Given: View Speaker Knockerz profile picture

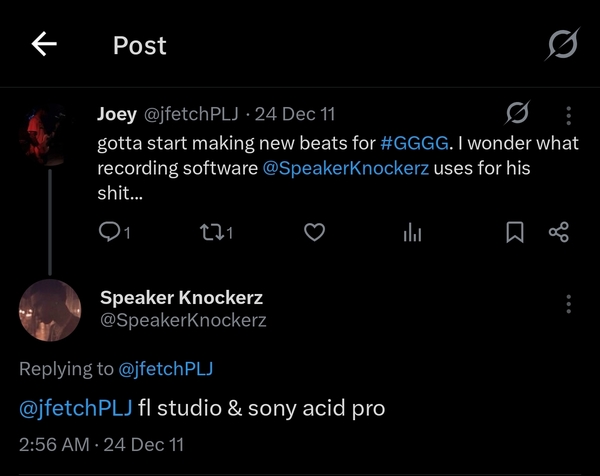Looking at the screenshot, I should [50, 310].
